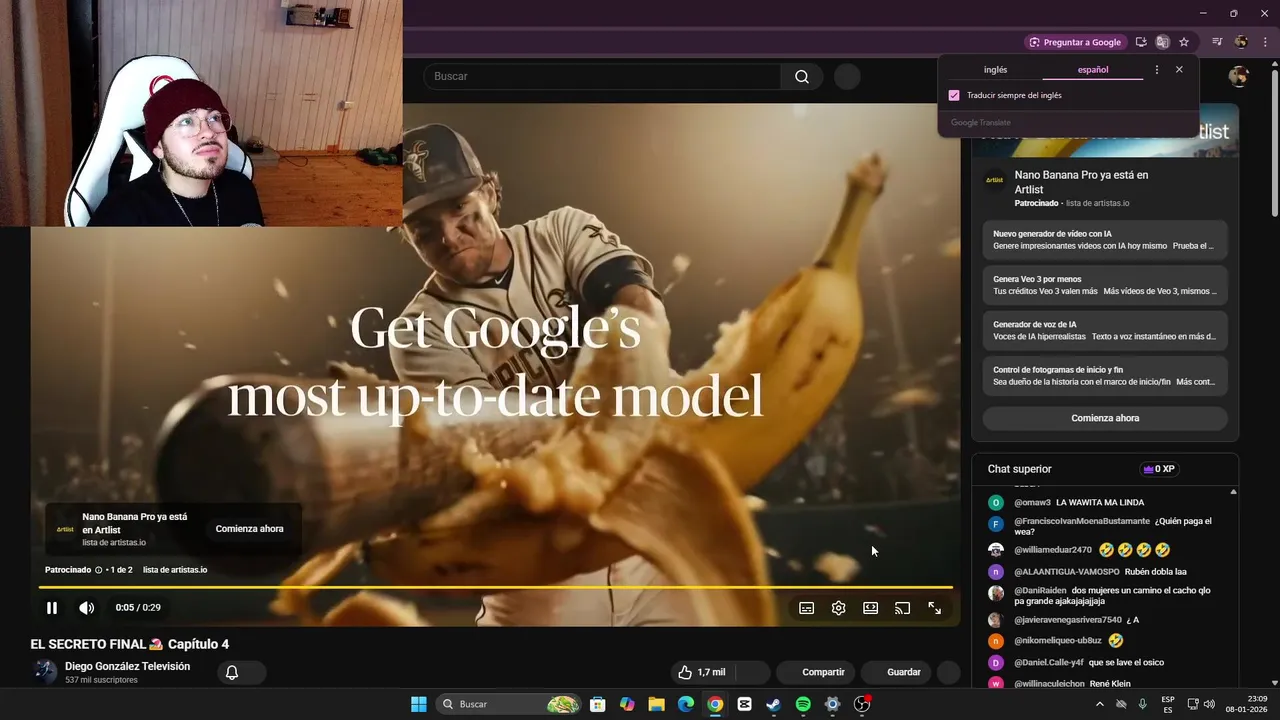Open the Windows Start menu
Viewport: 1280px width, 720px height.
tap(419, 704)
